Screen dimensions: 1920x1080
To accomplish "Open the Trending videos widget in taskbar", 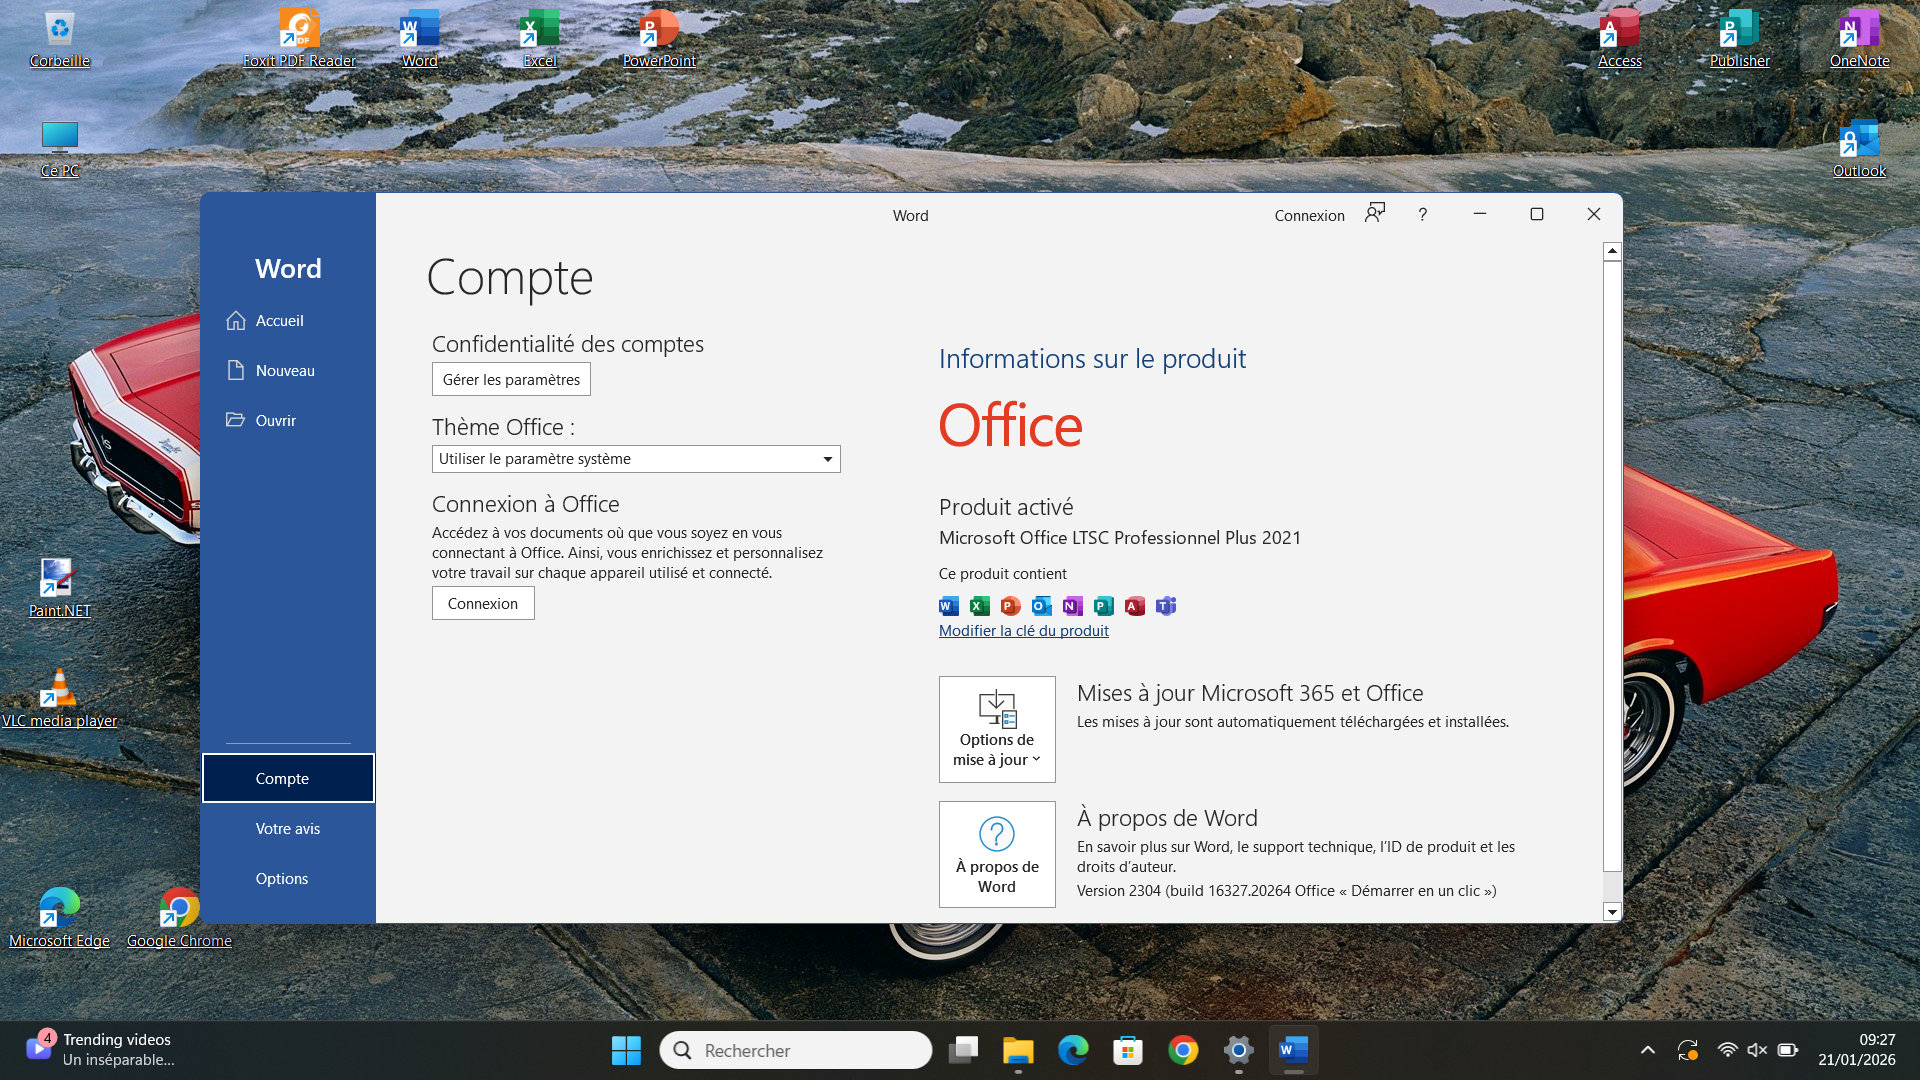I will tap(100, 1050).
